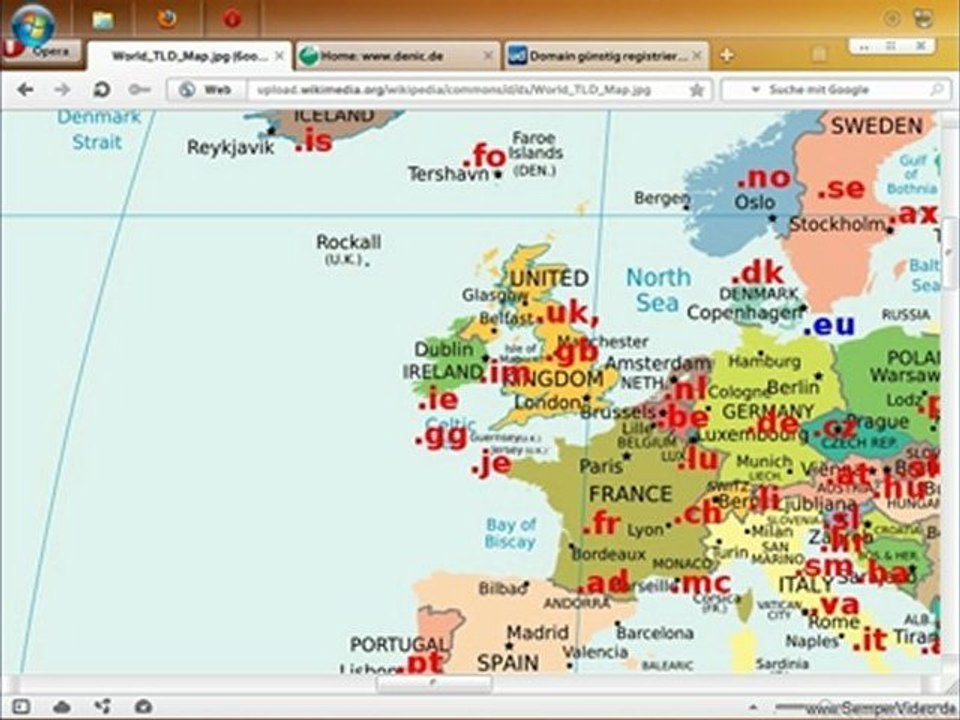Open the view options arrow beside zoom slider

click(753, 707)
